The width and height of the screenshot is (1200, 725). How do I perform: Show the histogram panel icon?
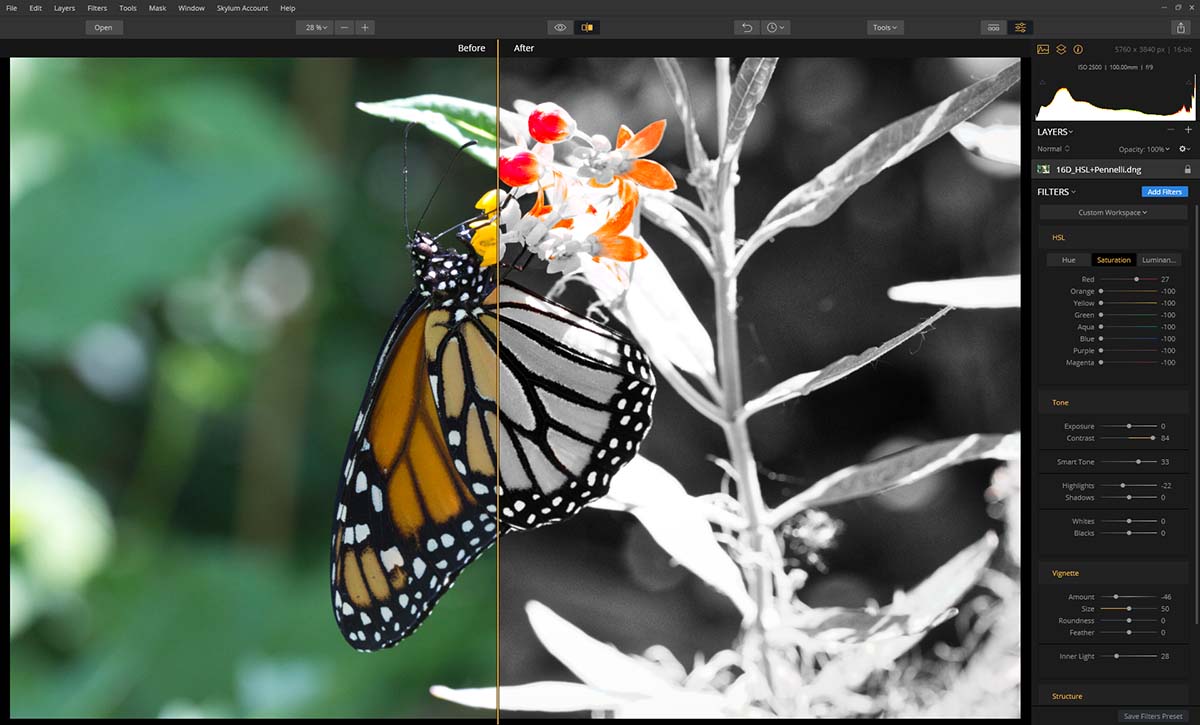pyautogui.click(x=1043, y=49)
